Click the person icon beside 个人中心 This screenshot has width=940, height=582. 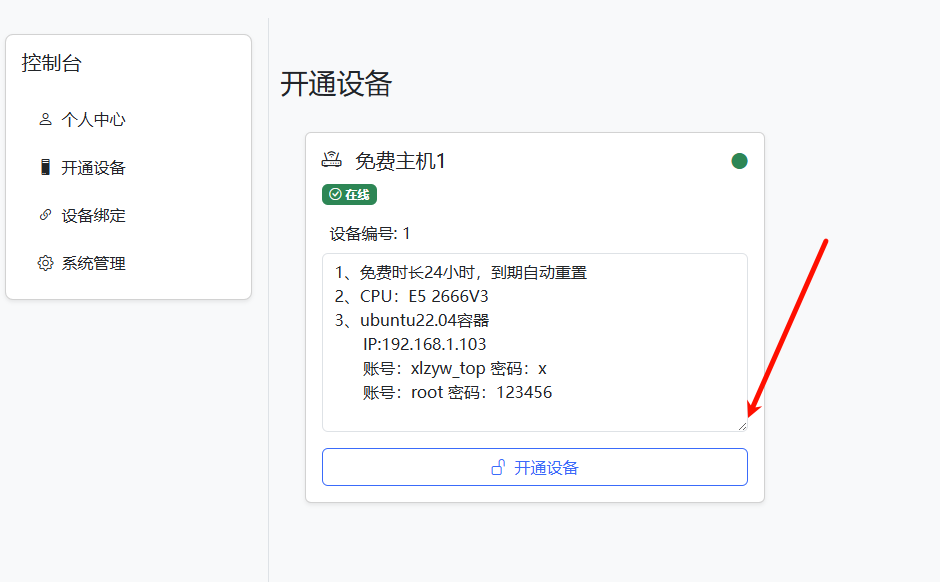tap(45, 119)
